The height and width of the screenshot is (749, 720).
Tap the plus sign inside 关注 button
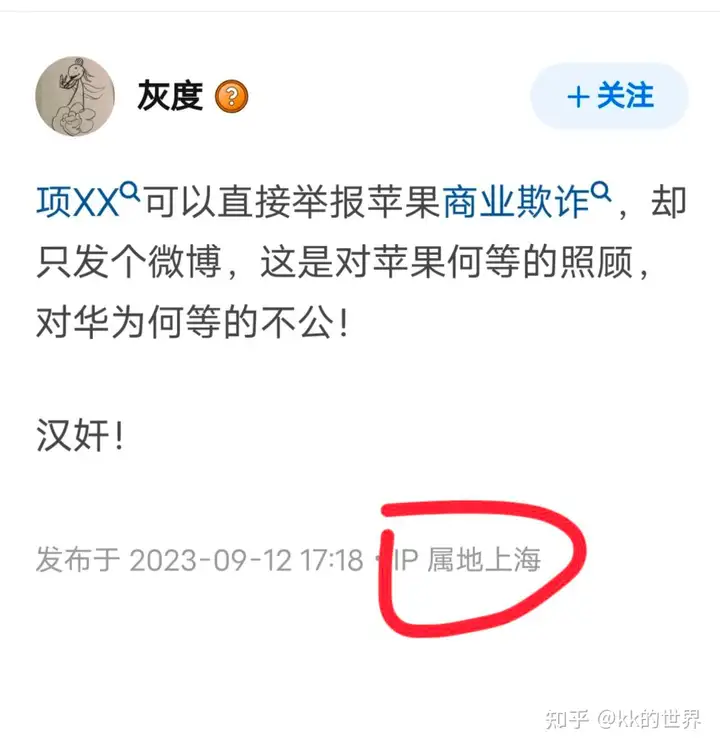[578, 97]
